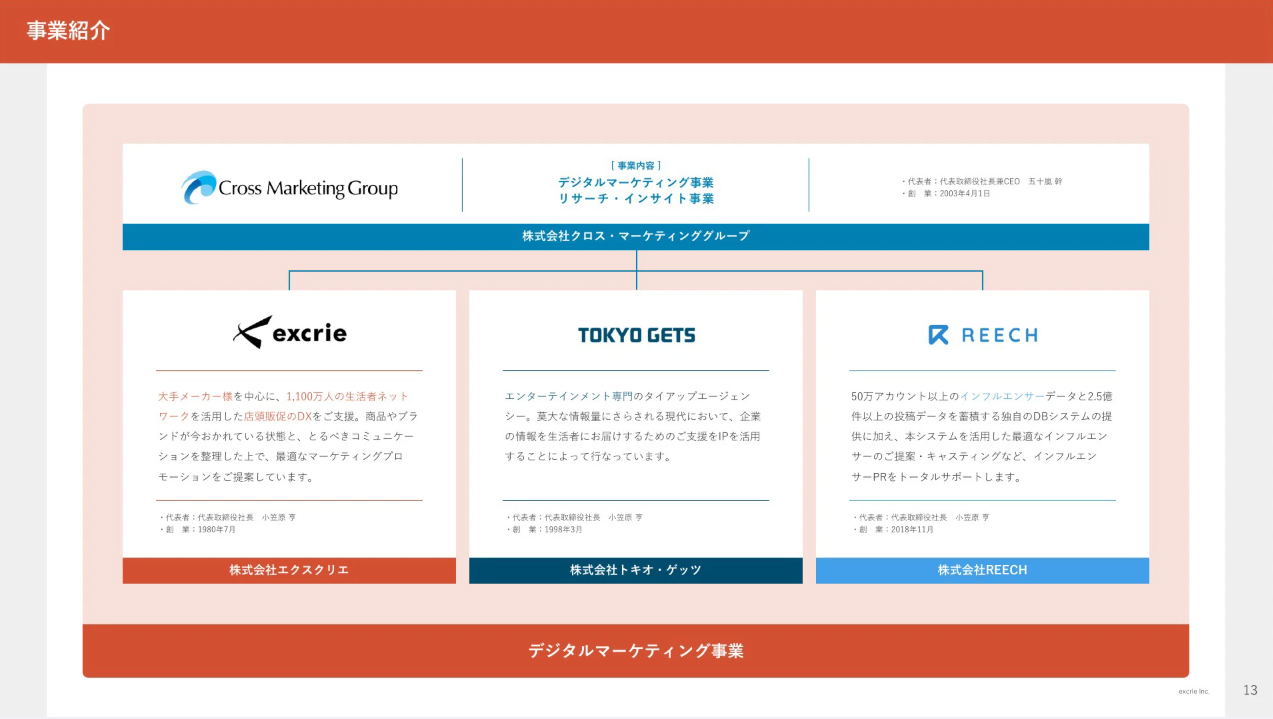Click the TOKYO GETS logo
Screen dimensions: 1273x719
[x=636, y=335]
